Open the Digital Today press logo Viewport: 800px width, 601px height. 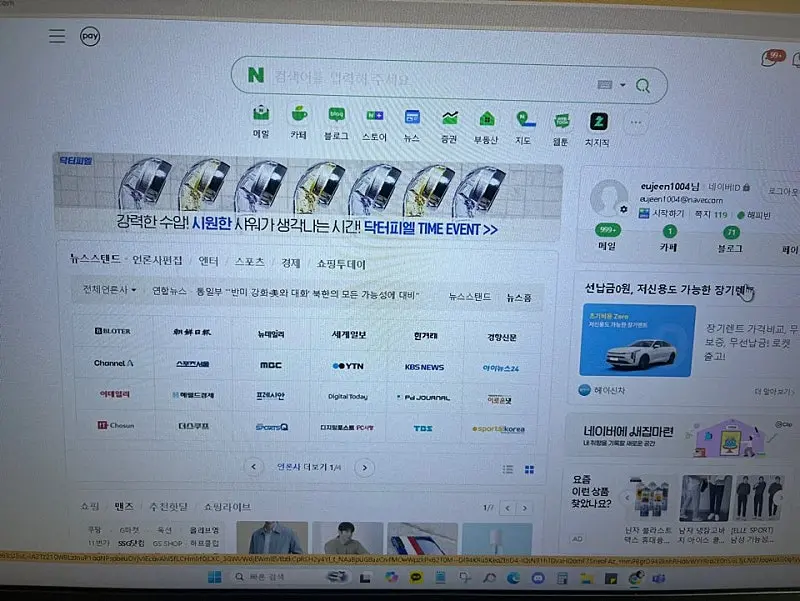pyautogui.click(x=348, y=396)
